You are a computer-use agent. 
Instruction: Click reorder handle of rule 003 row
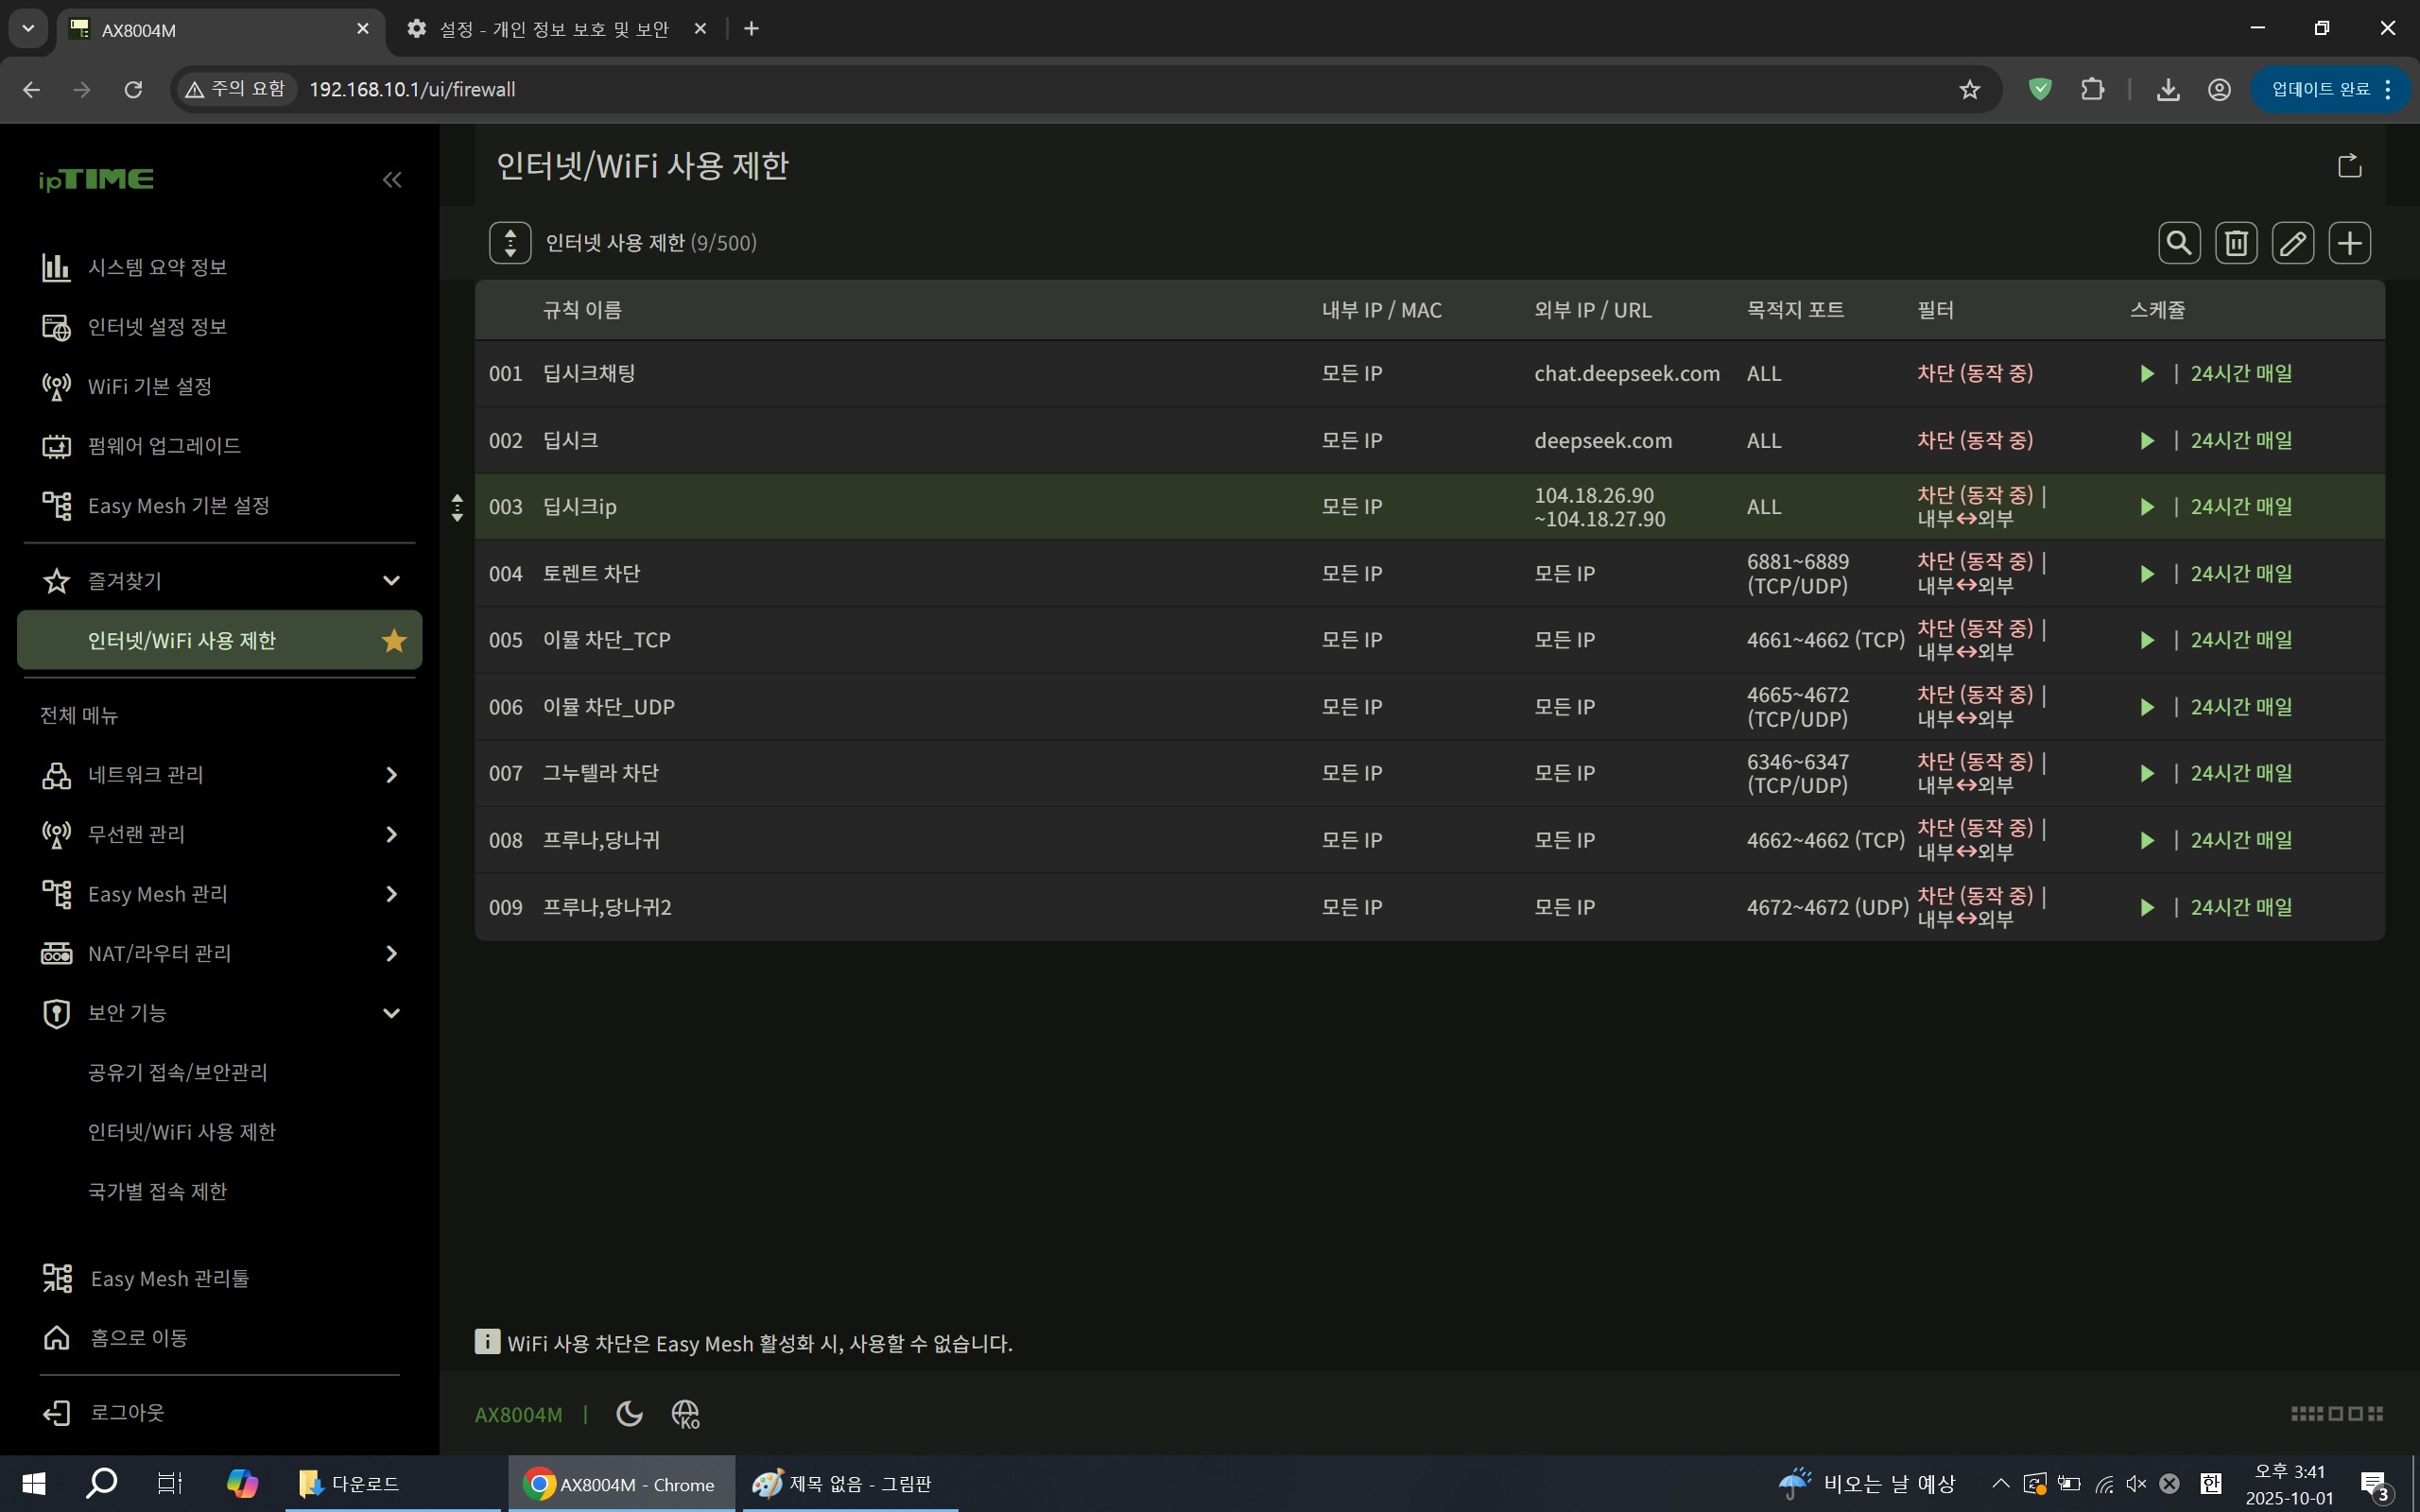pos(457,507)
